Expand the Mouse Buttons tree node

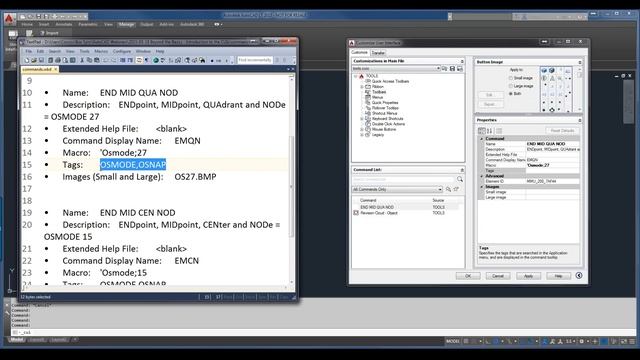362,129
